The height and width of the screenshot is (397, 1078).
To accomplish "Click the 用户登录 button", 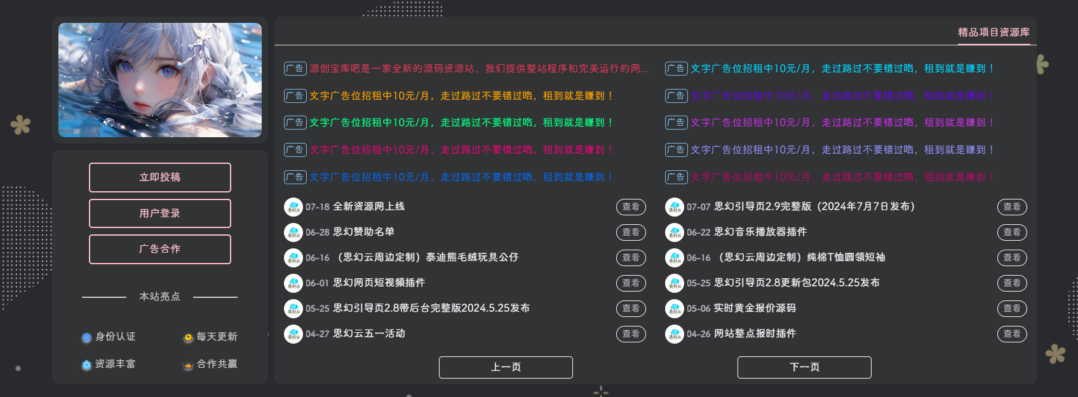I will pyautogui.click(x=160, y=213).
